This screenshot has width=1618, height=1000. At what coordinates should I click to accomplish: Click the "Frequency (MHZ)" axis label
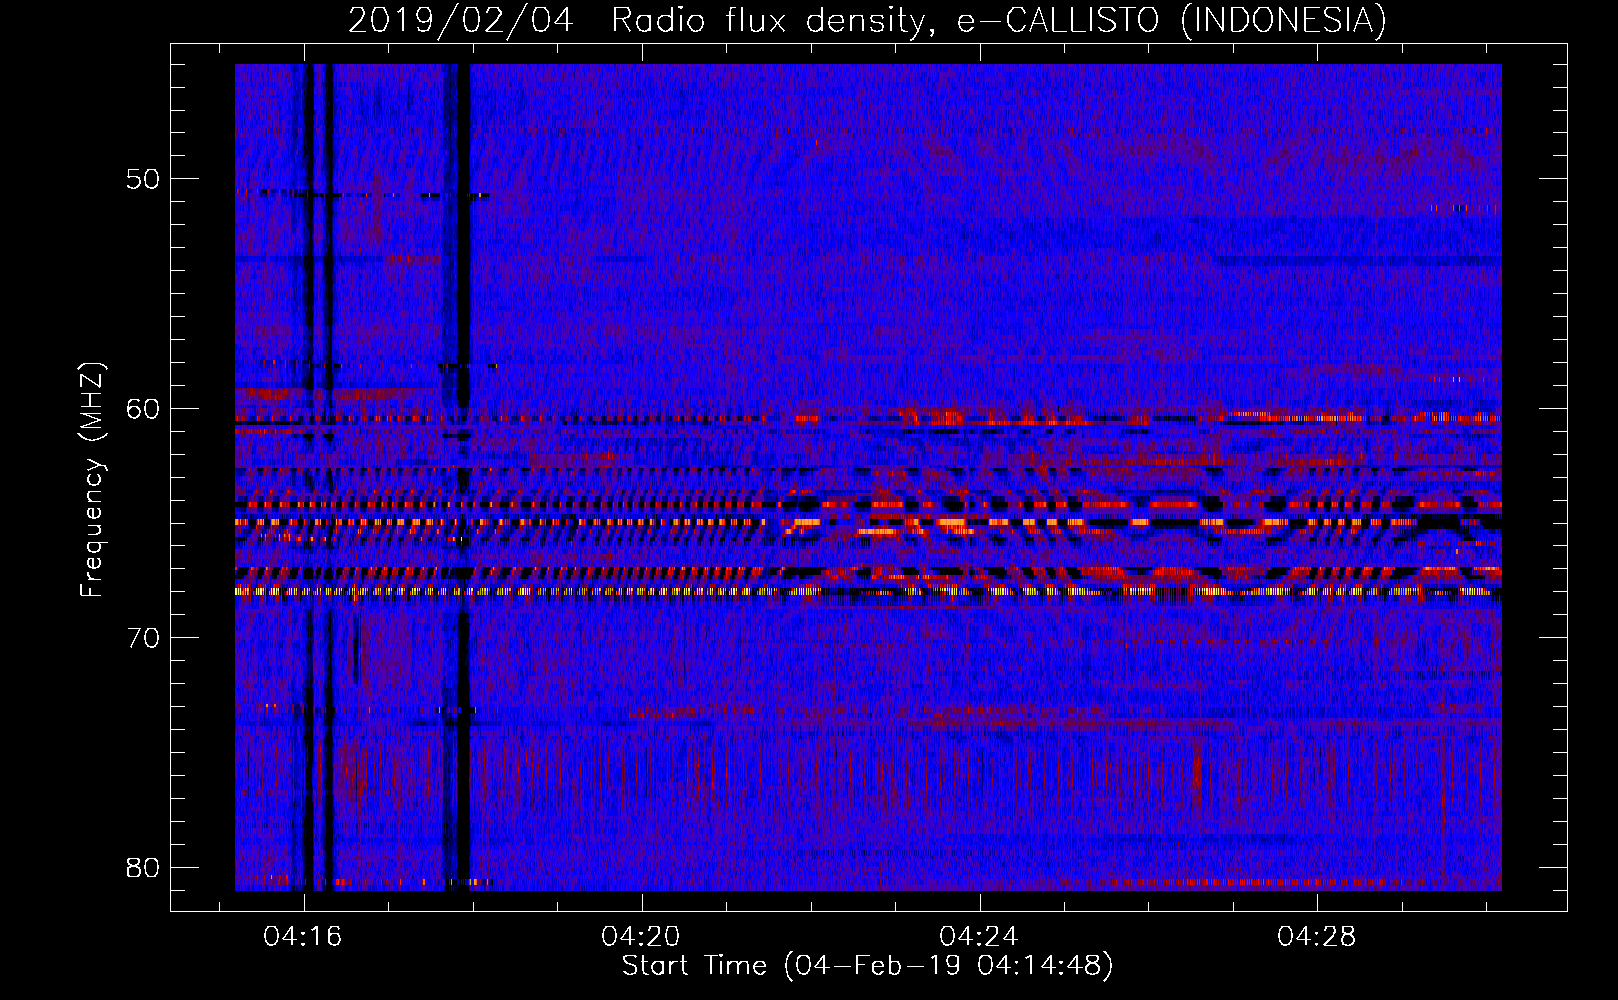(92, 480)
